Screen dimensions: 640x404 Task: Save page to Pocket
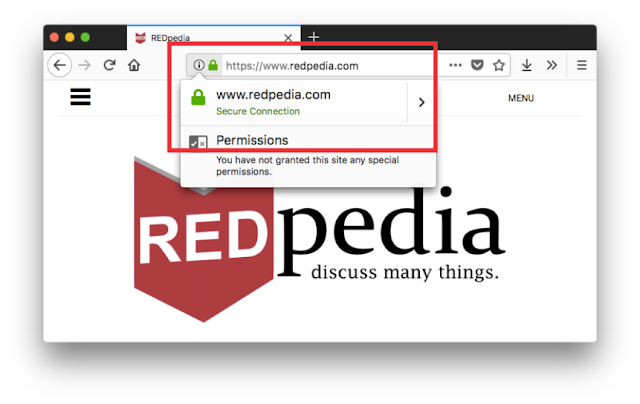477,65
